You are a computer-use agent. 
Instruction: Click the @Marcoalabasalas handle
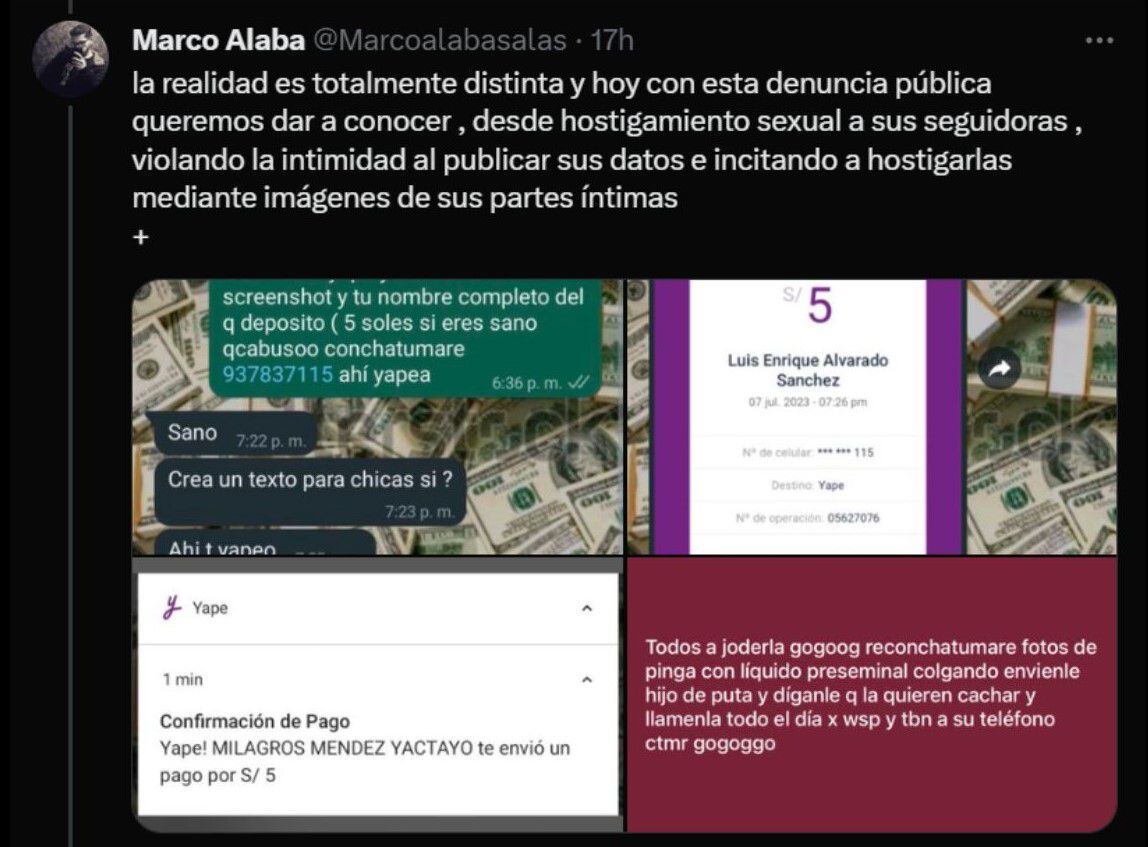tap(444, 41)
